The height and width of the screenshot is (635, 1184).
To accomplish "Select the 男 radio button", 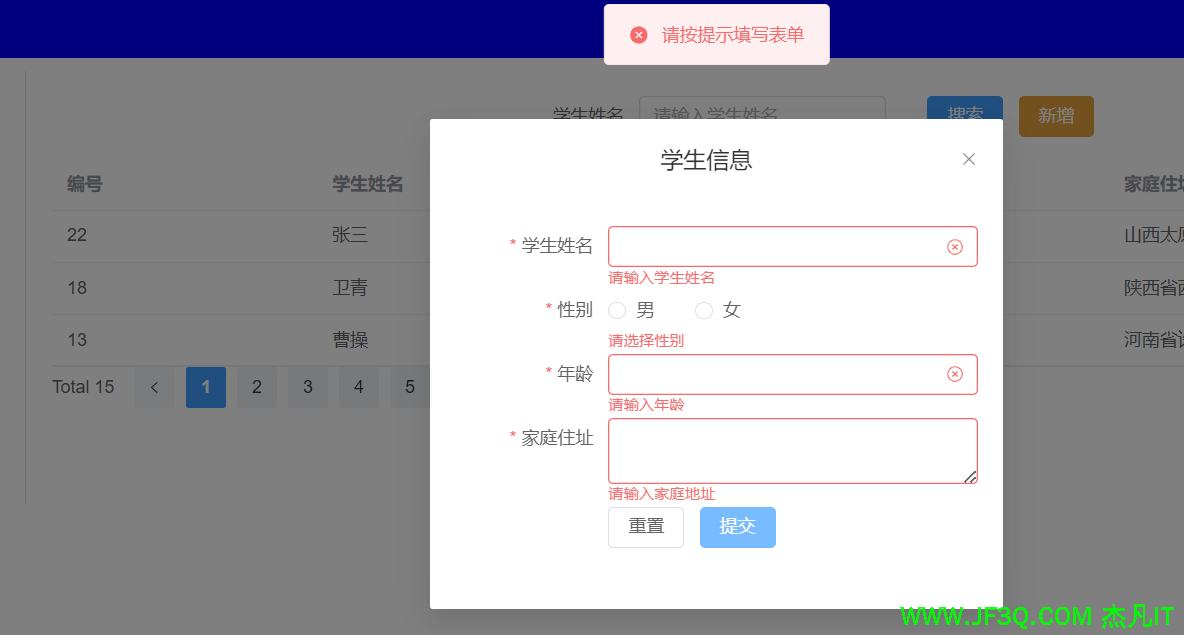I will coord(617,311).
